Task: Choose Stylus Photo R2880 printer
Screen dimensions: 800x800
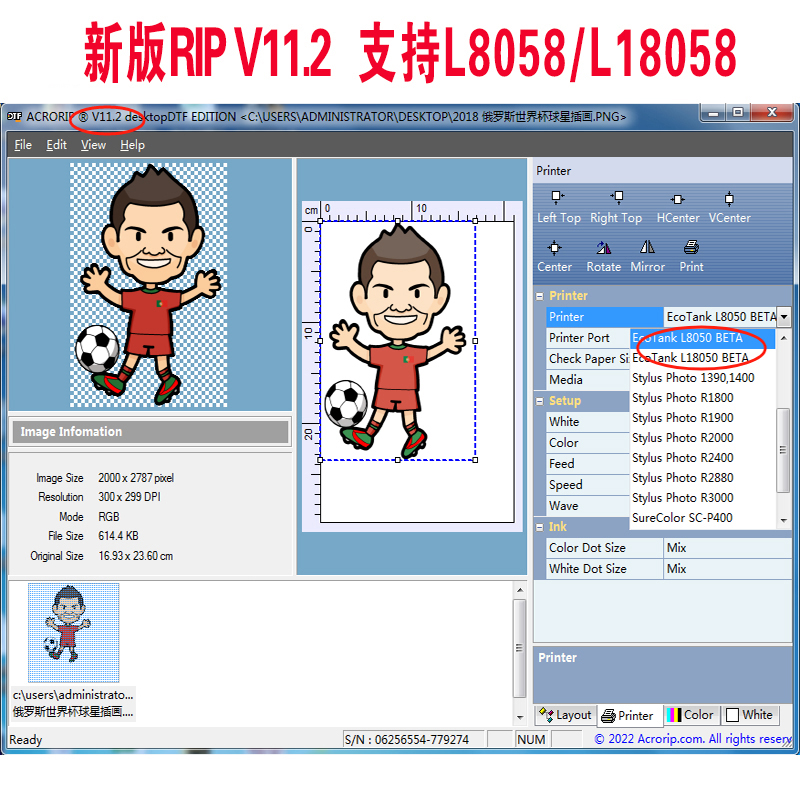Action: coord(703,478)
